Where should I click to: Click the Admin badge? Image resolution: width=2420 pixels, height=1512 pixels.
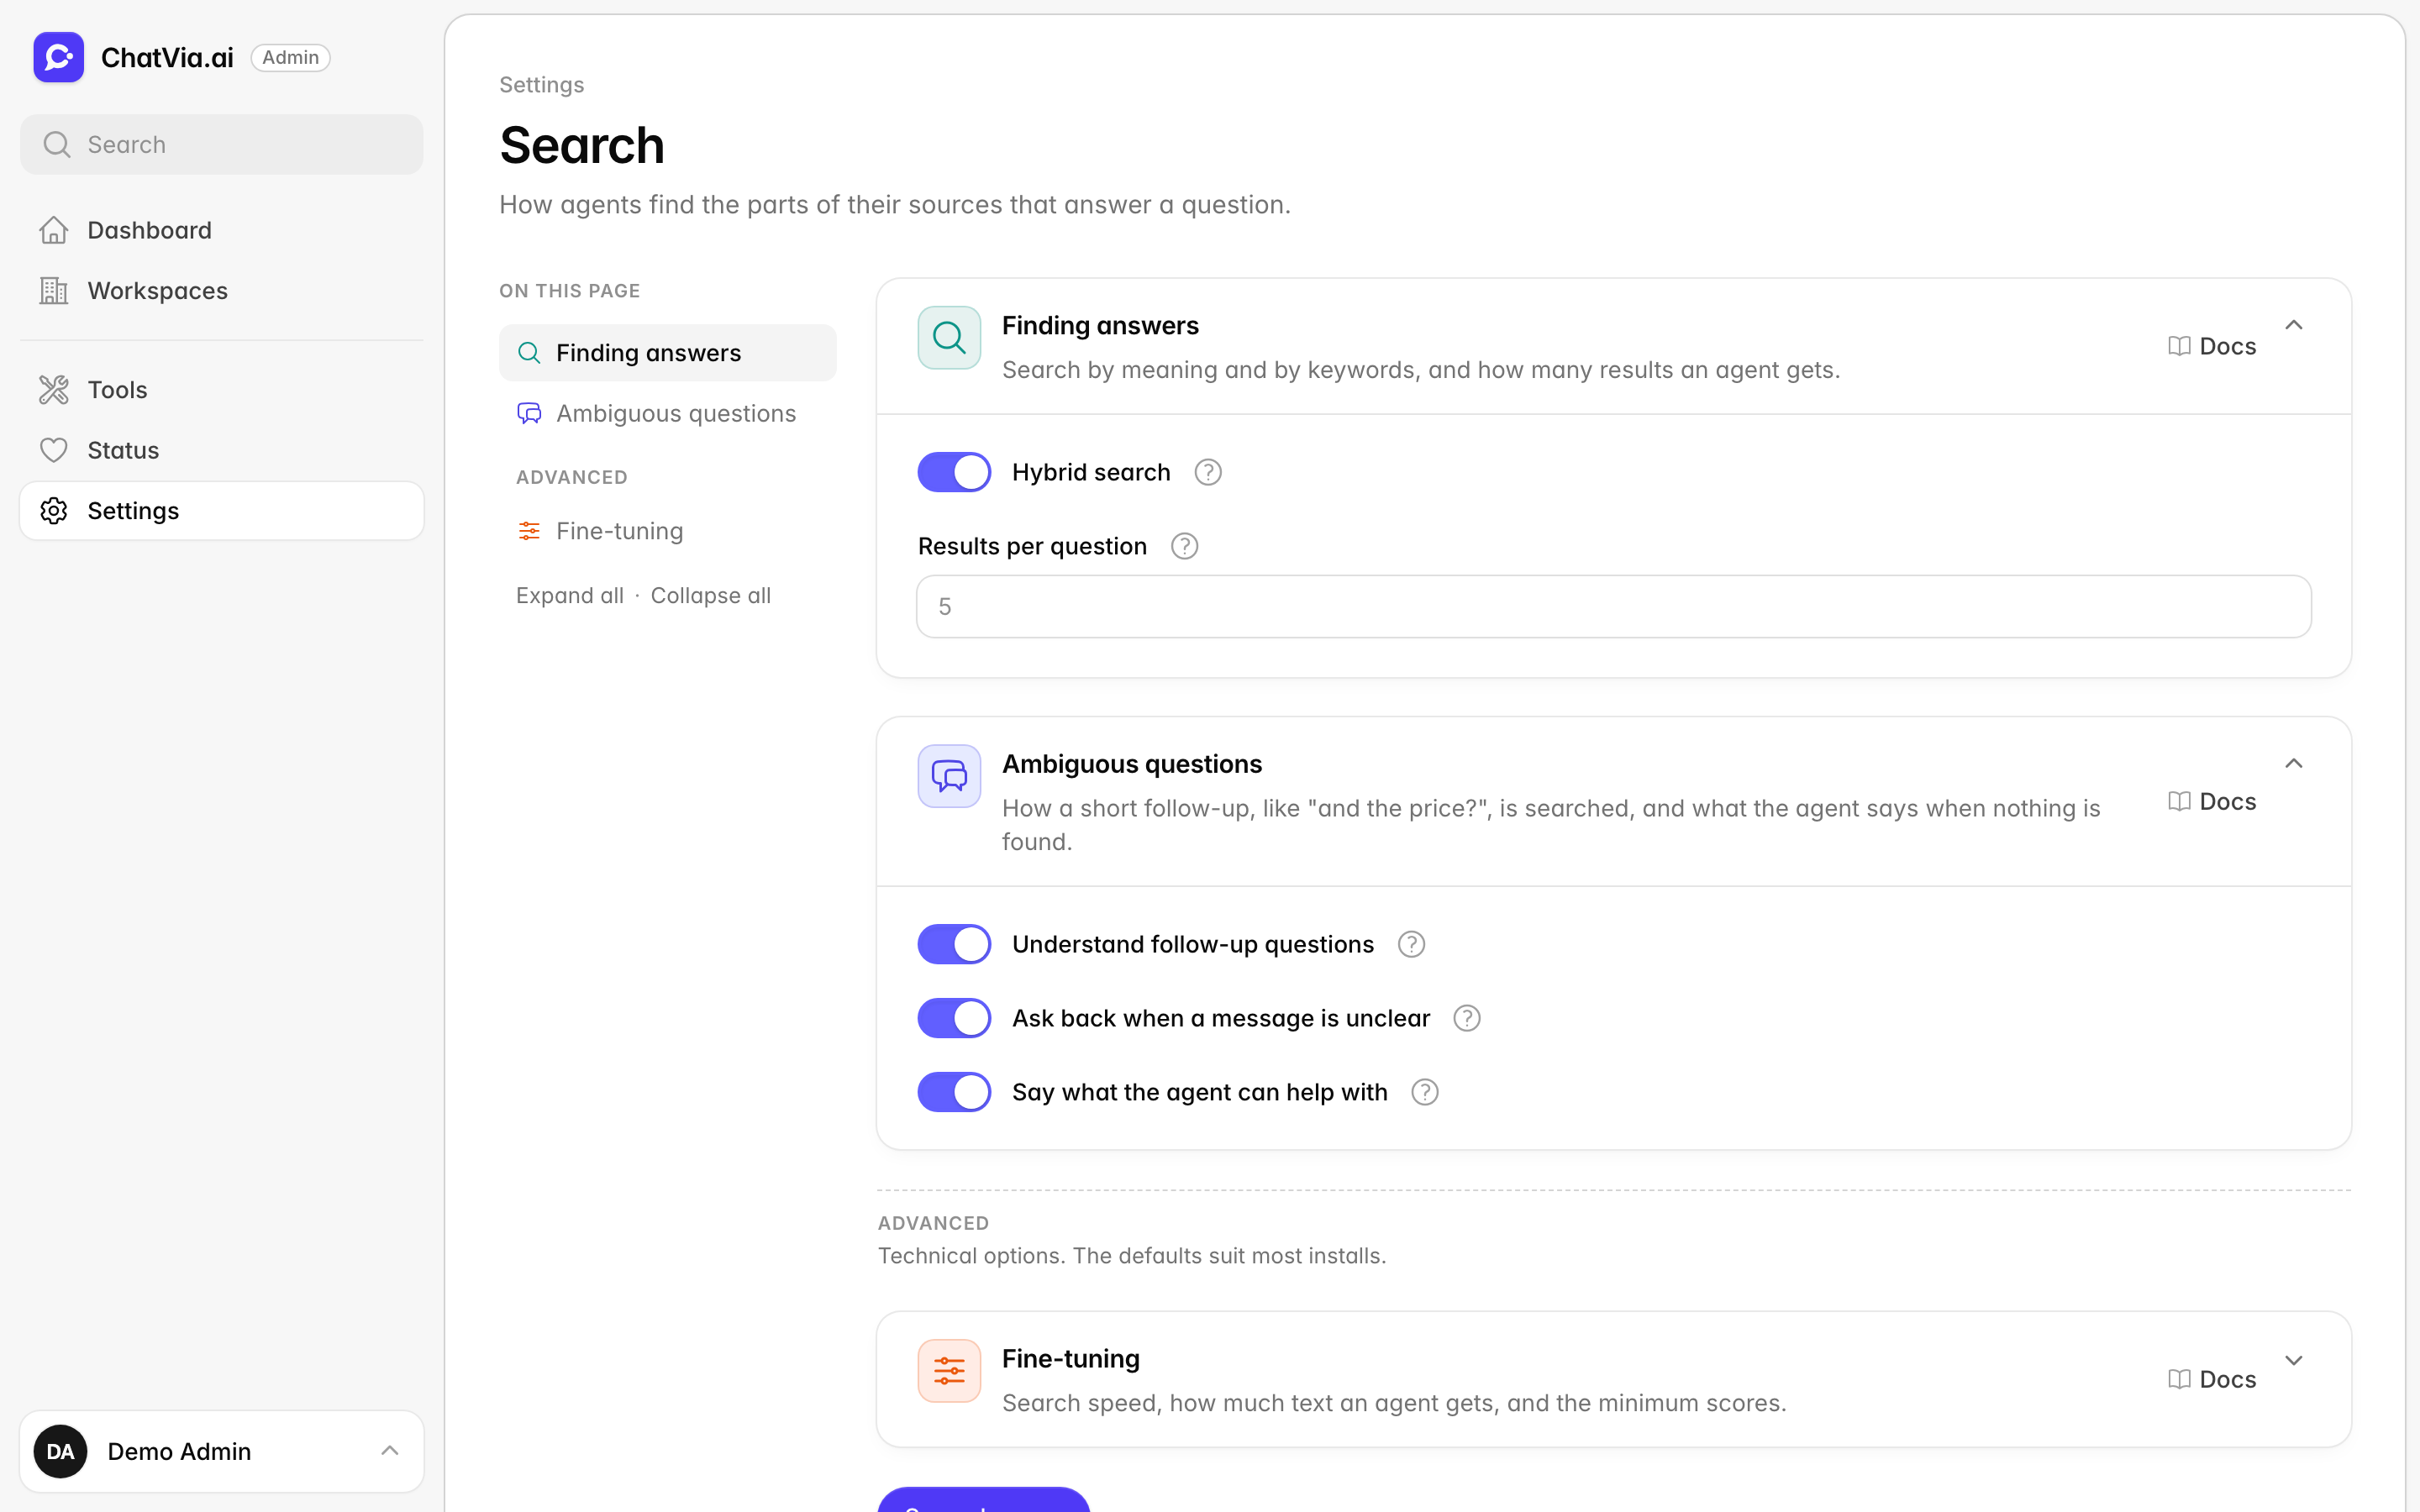[x=290, y=58]
